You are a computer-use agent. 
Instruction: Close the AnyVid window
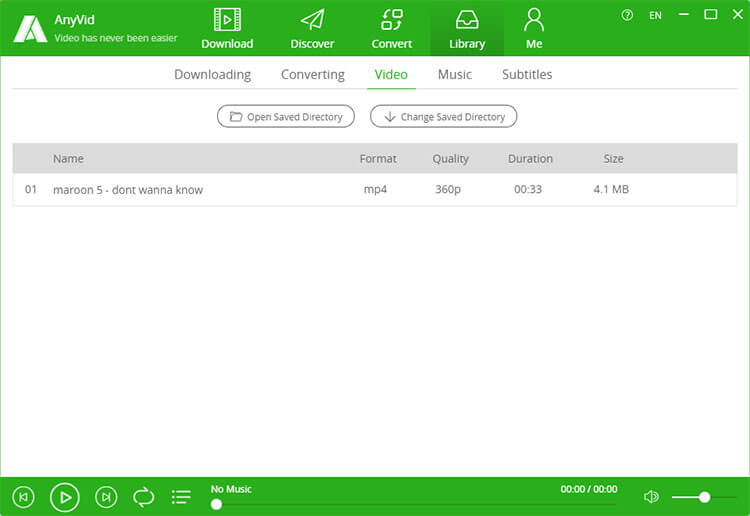click(x=738, y=15)
